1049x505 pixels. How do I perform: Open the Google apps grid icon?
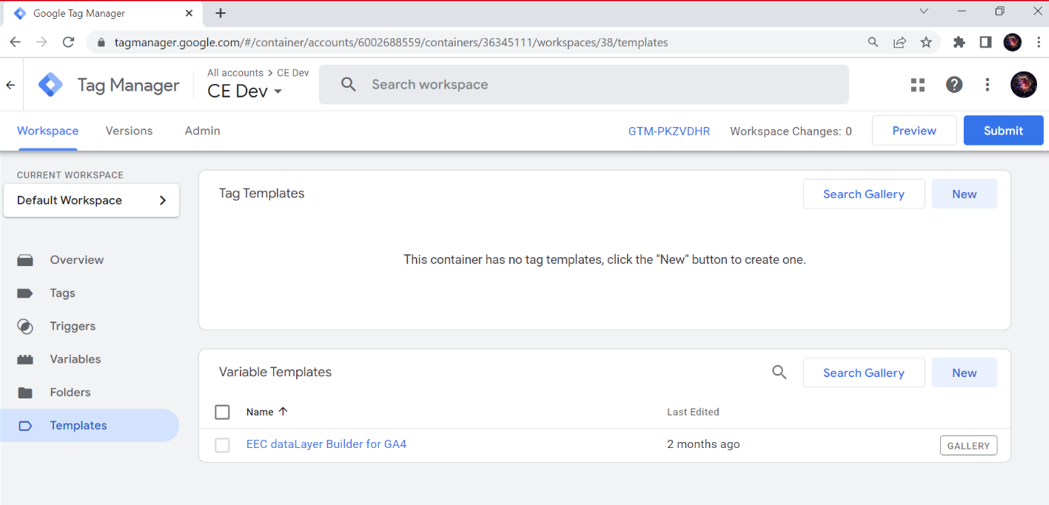[x=918, y=84]
